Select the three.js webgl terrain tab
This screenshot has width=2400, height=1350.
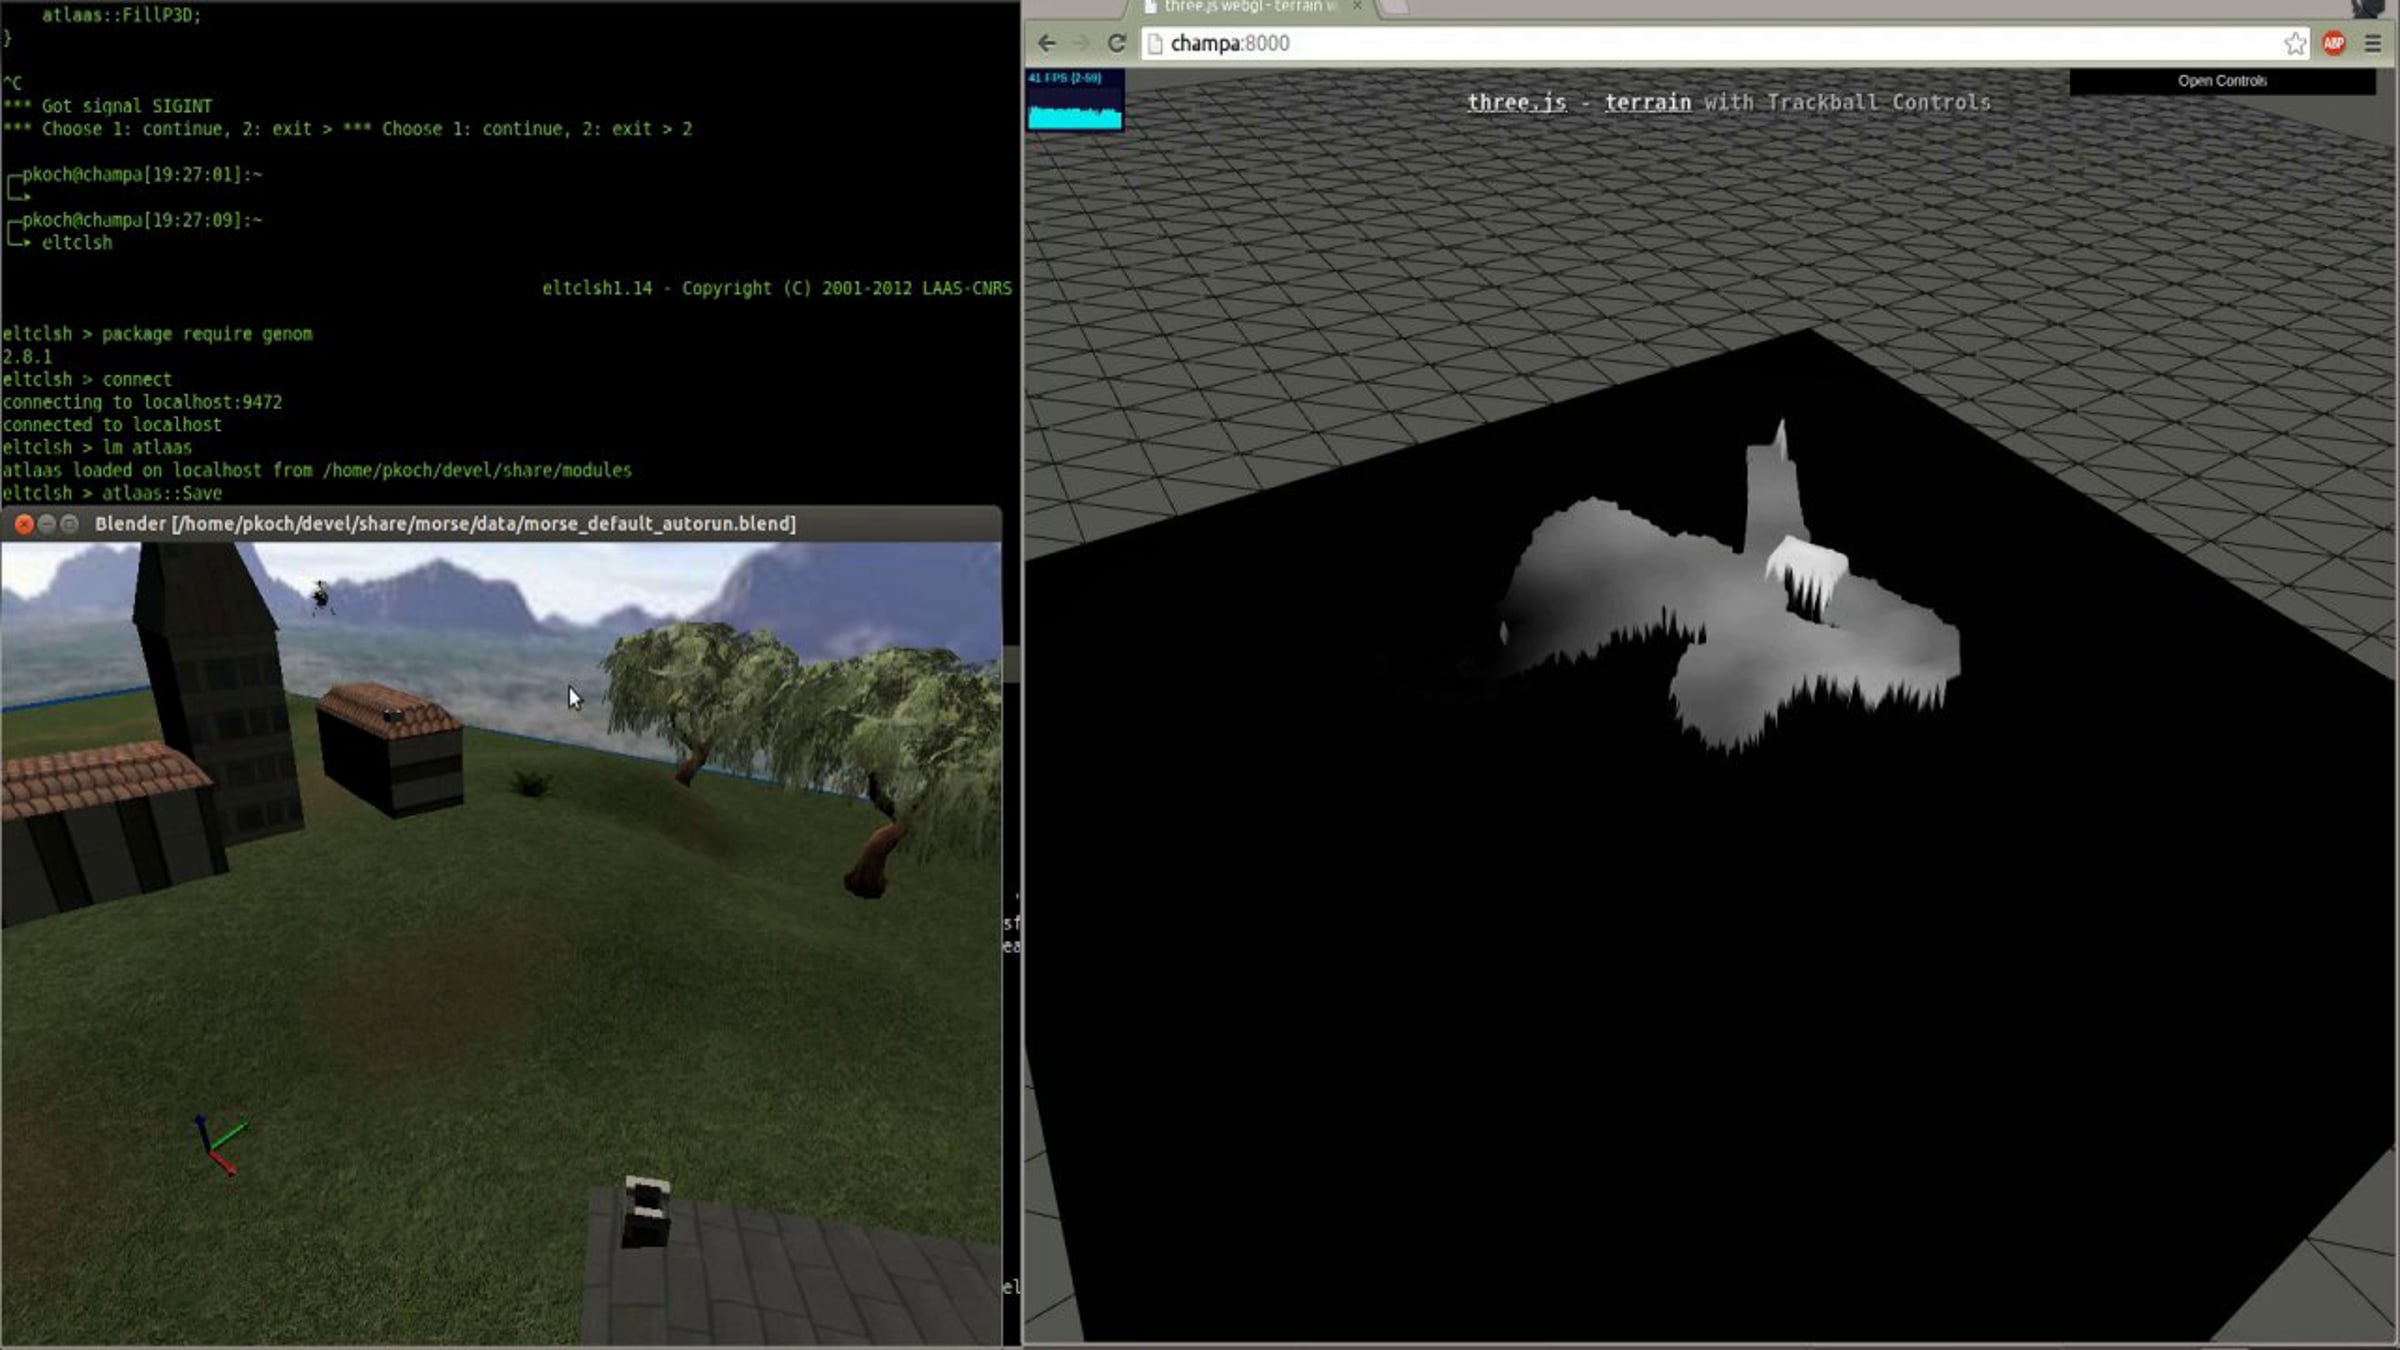pos(1248,7)
